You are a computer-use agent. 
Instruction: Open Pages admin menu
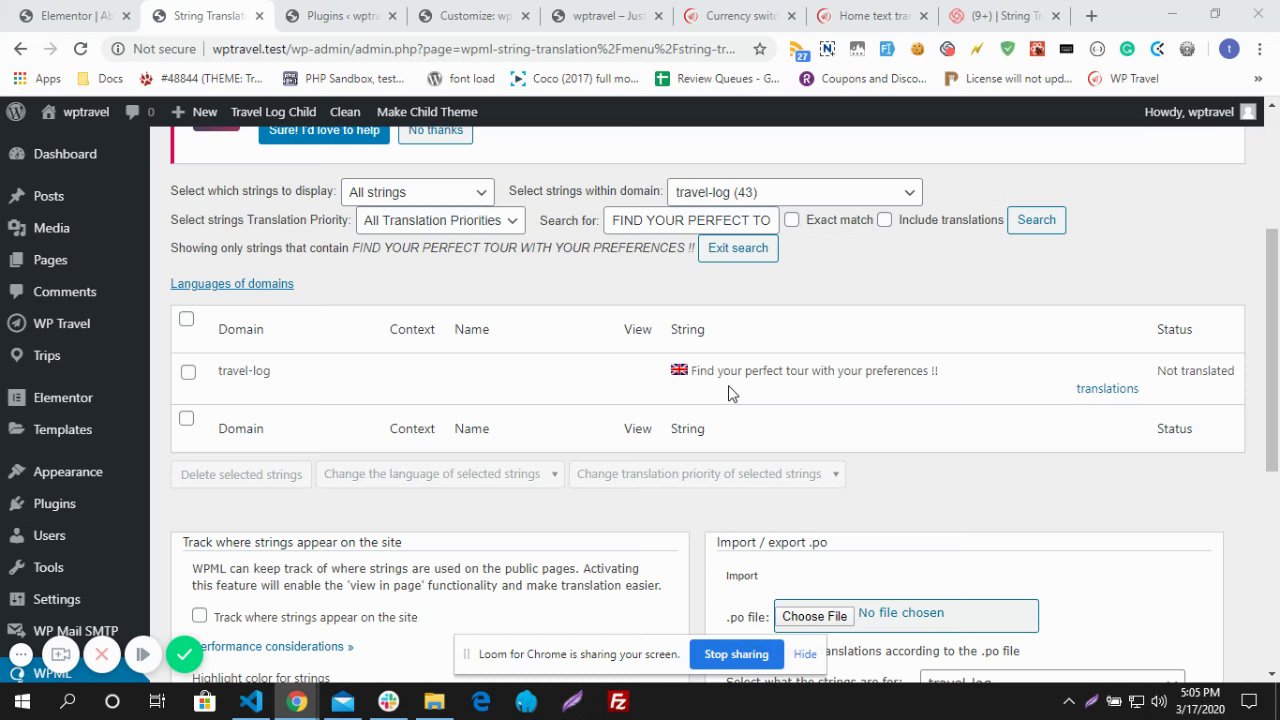tap(50, 260)
